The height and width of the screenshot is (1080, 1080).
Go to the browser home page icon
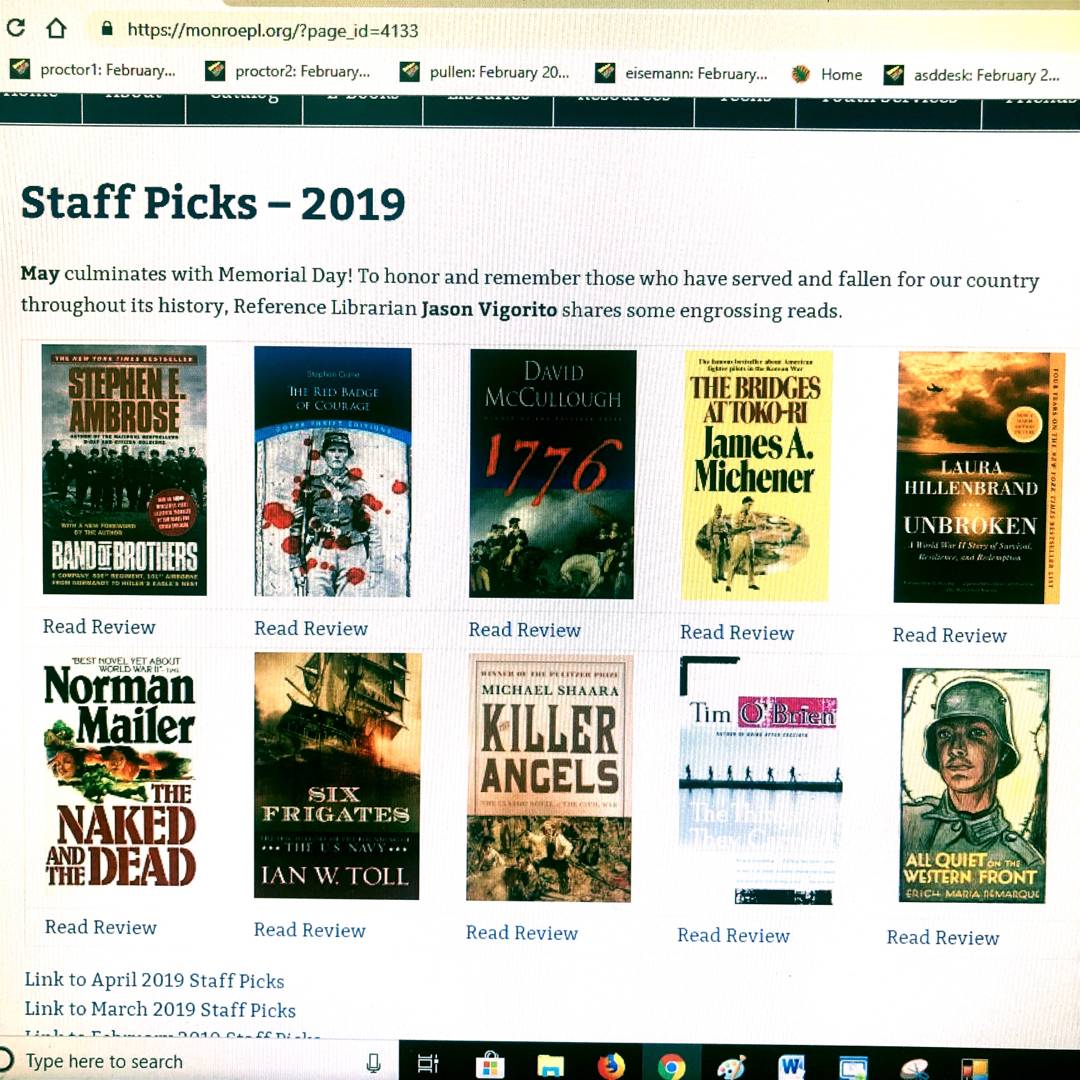(56, 28)
